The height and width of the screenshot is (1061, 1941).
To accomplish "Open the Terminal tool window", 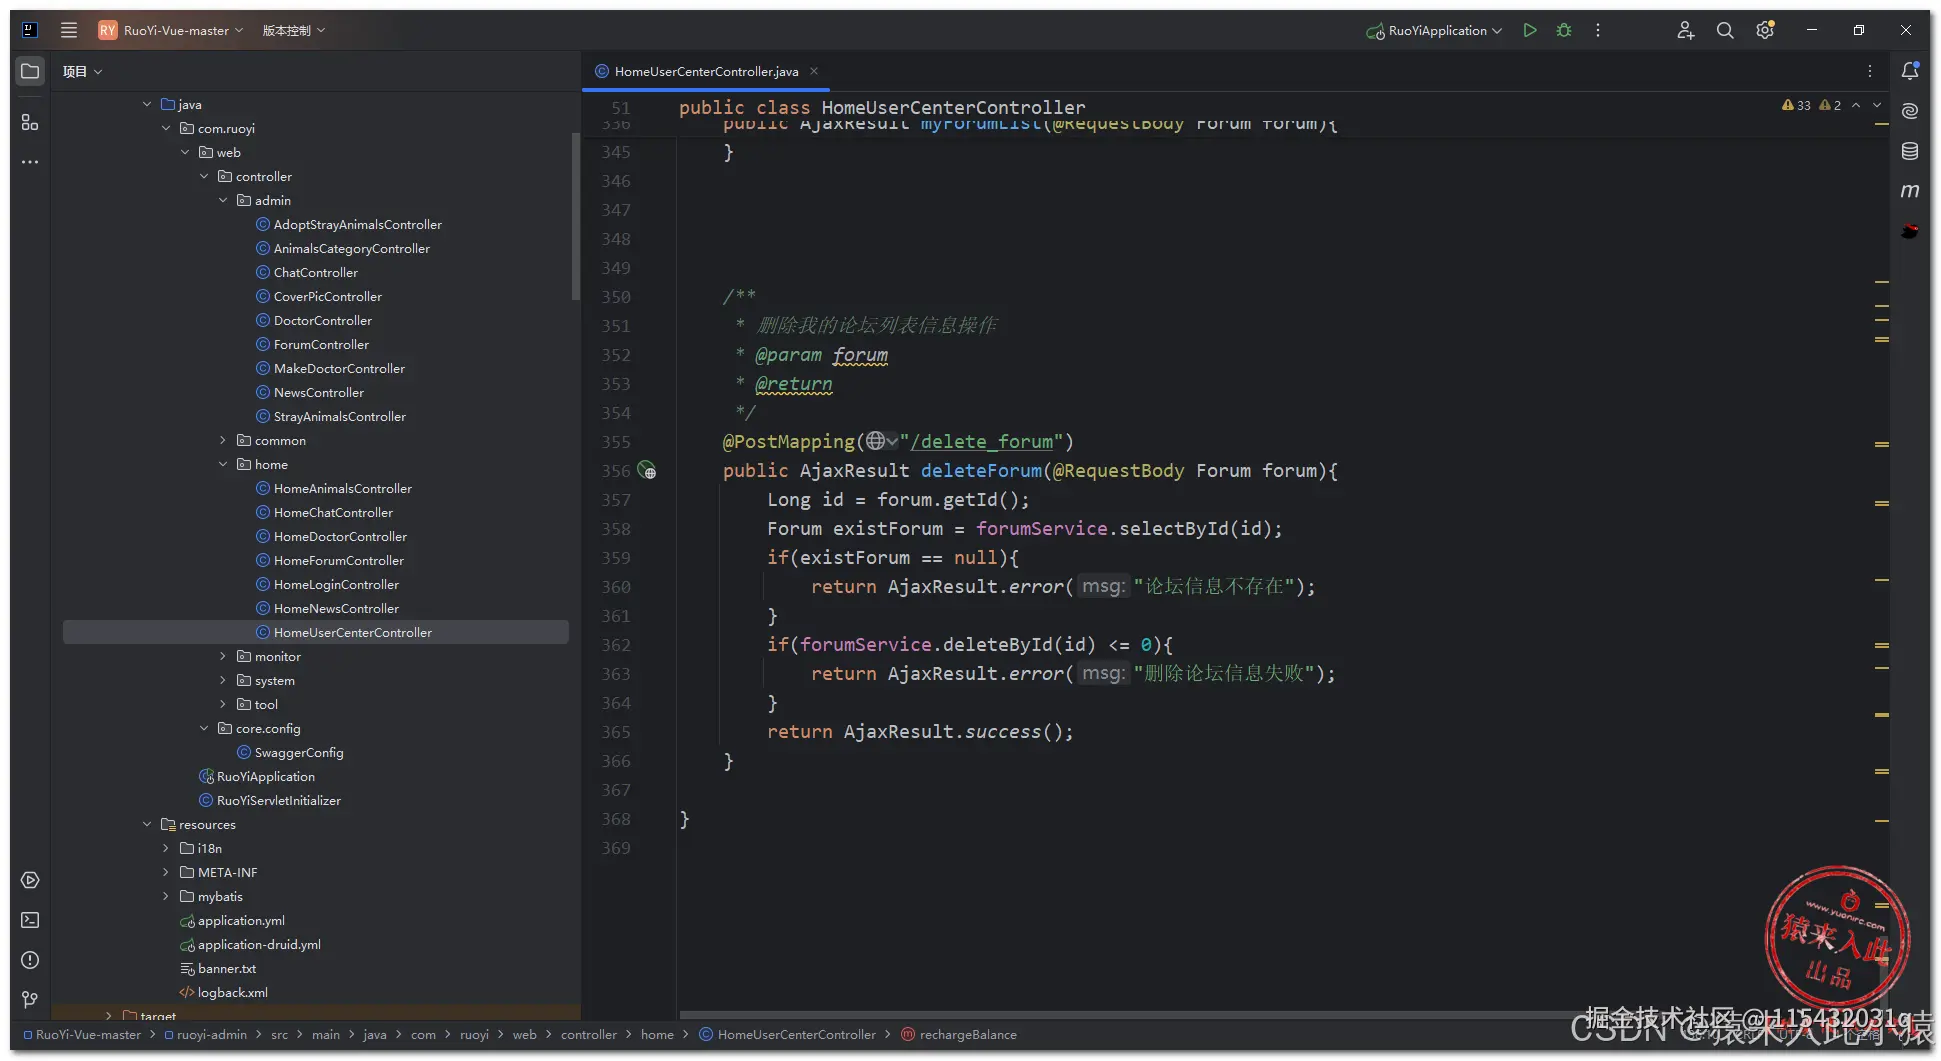I will pyautogui.click(x=30, y=920).
